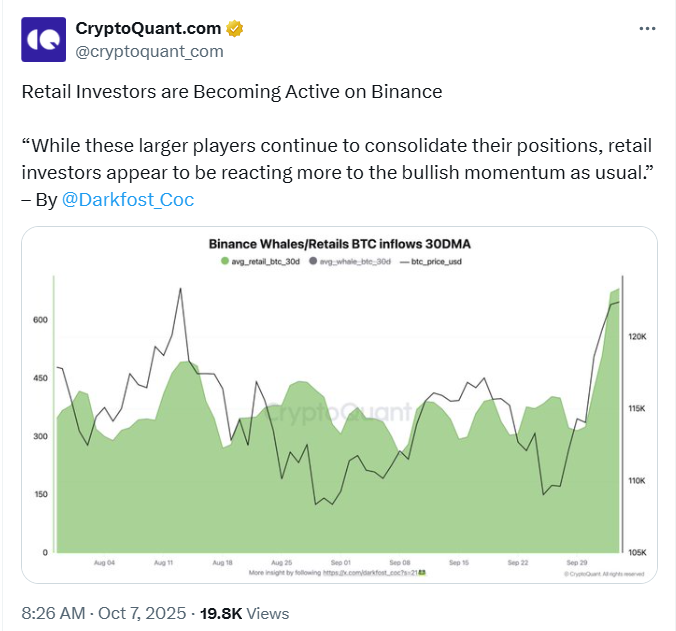Click the green retail legend dot
Image resolution: width=676 pixels, height=631 pixels.
click(x=225, y=262)
